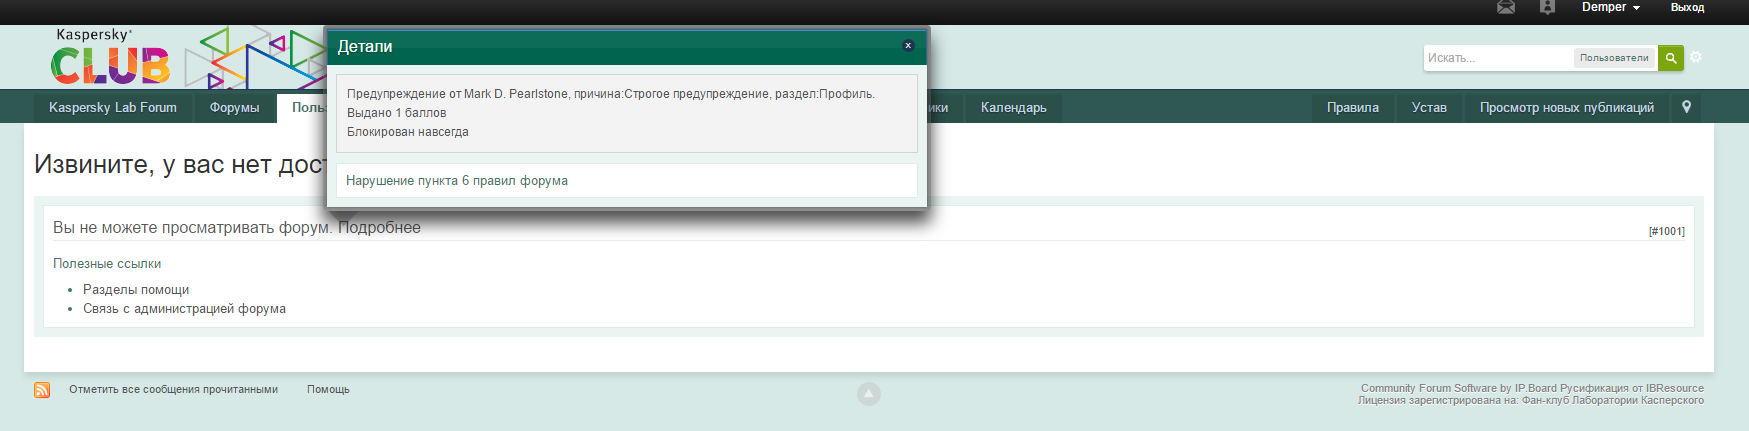Image resolution: width=1749 pixels, height=431 pixels.
Task: Open the Форумы tab
Action: click(234, 107)
